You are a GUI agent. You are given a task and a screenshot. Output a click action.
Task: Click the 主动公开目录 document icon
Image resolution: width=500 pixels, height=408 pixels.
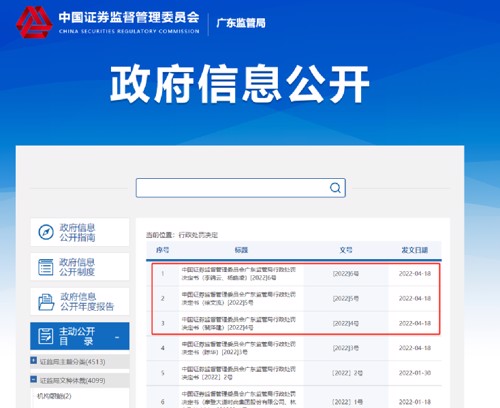click(x=46, y=336)
